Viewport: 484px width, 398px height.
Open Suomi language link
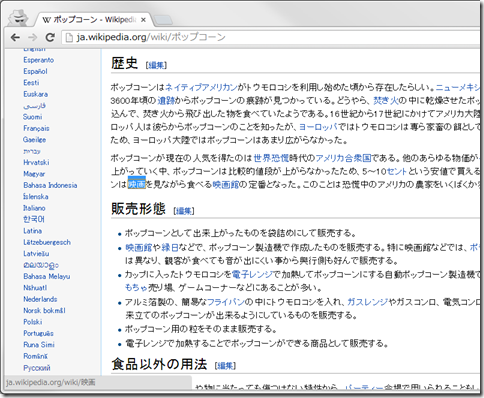coord(32,117)
